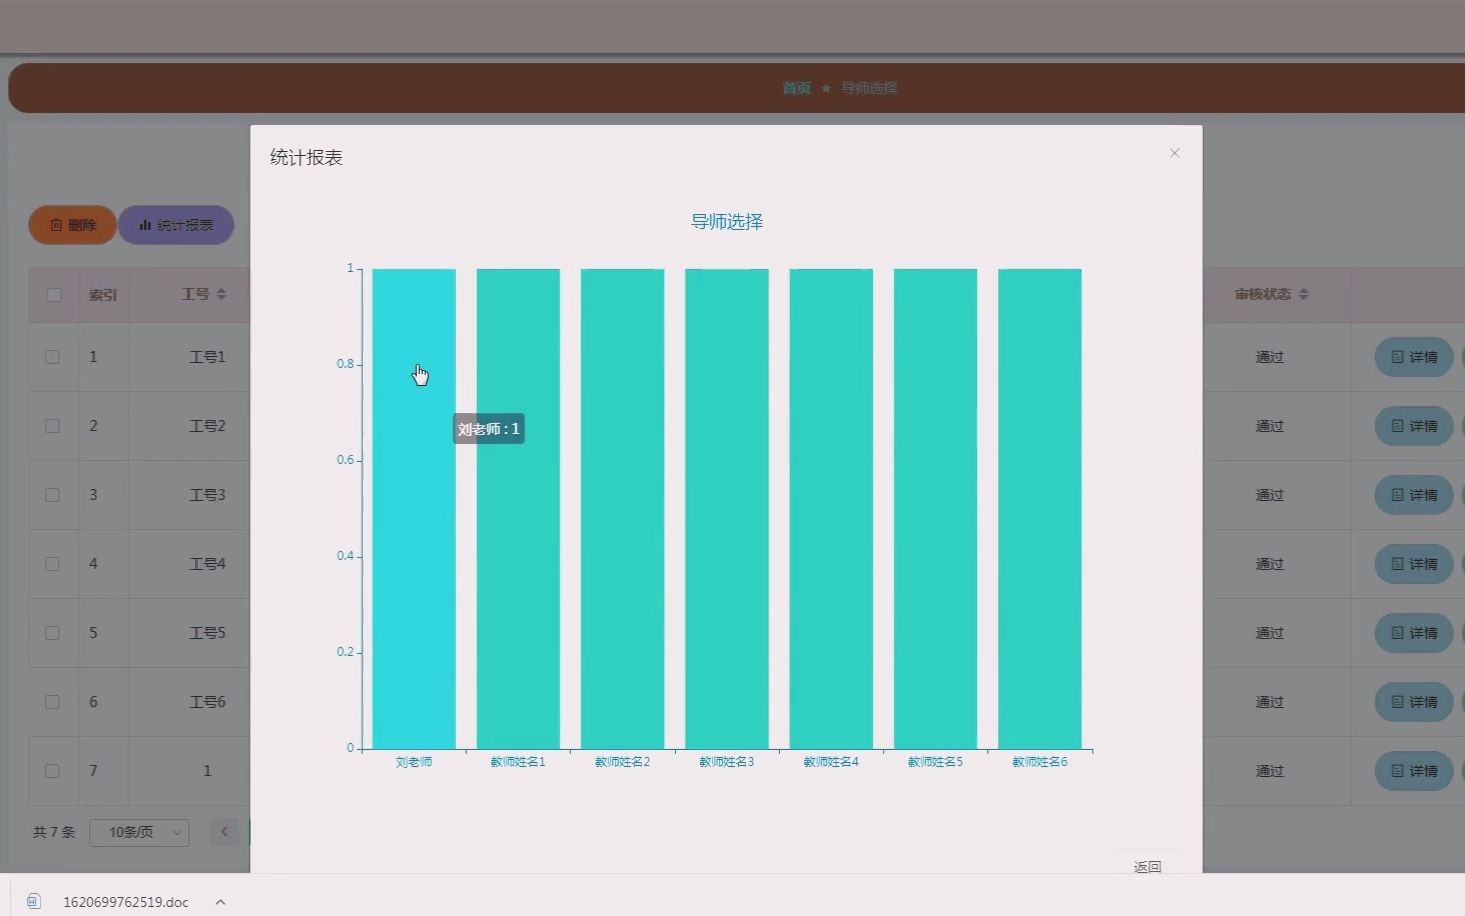Screen dimensions: 1465x916
Task: Sort the table by 工号 column arrows
Action: [x=221, y=294]
